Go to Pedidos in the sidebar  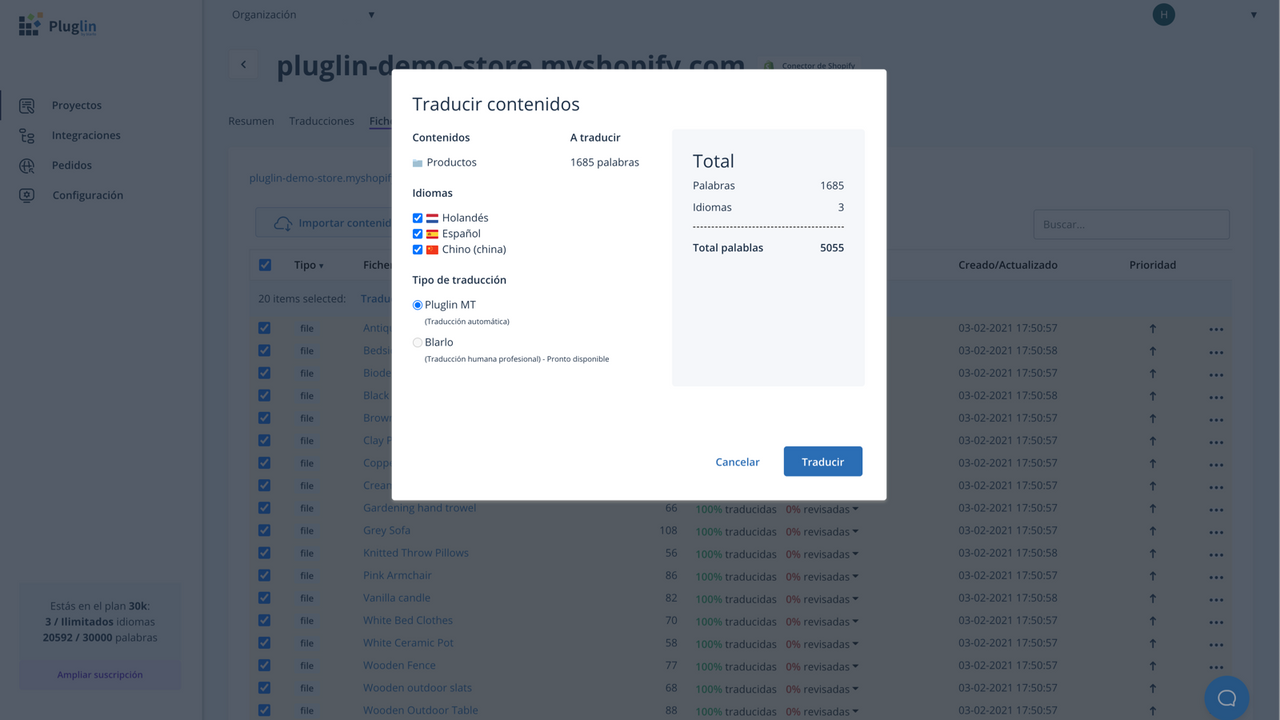(x=72, y=165)
